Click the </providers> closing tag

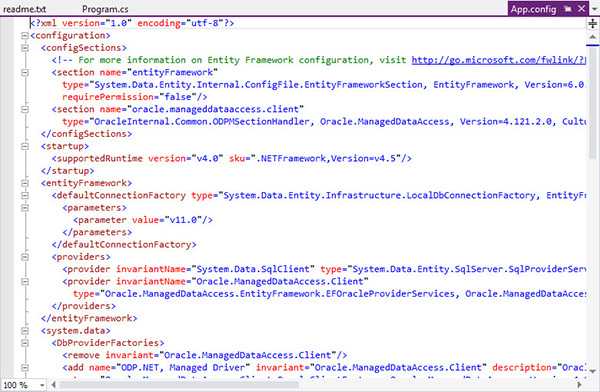pyautogui.click(x=83, y=306)
